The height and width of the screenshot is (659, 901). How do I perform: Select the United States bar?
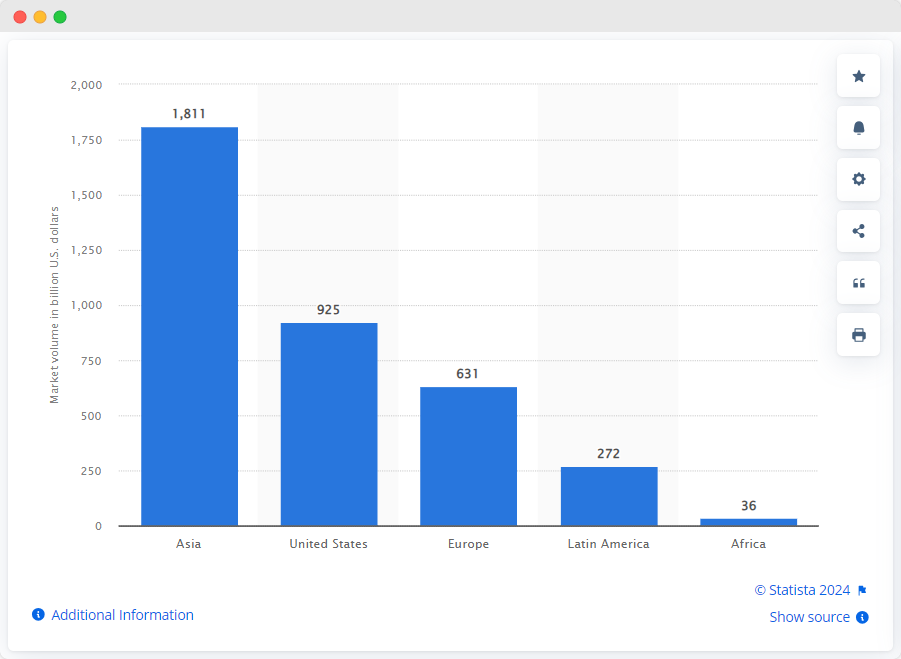[x=329, y=424]
